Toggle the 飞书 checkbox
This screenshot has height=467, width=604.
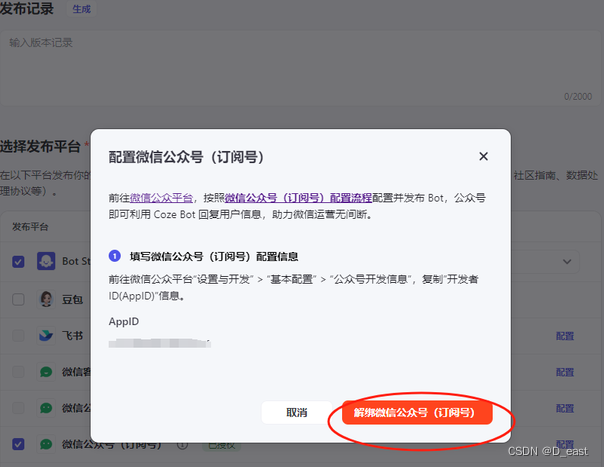[18, 336]
